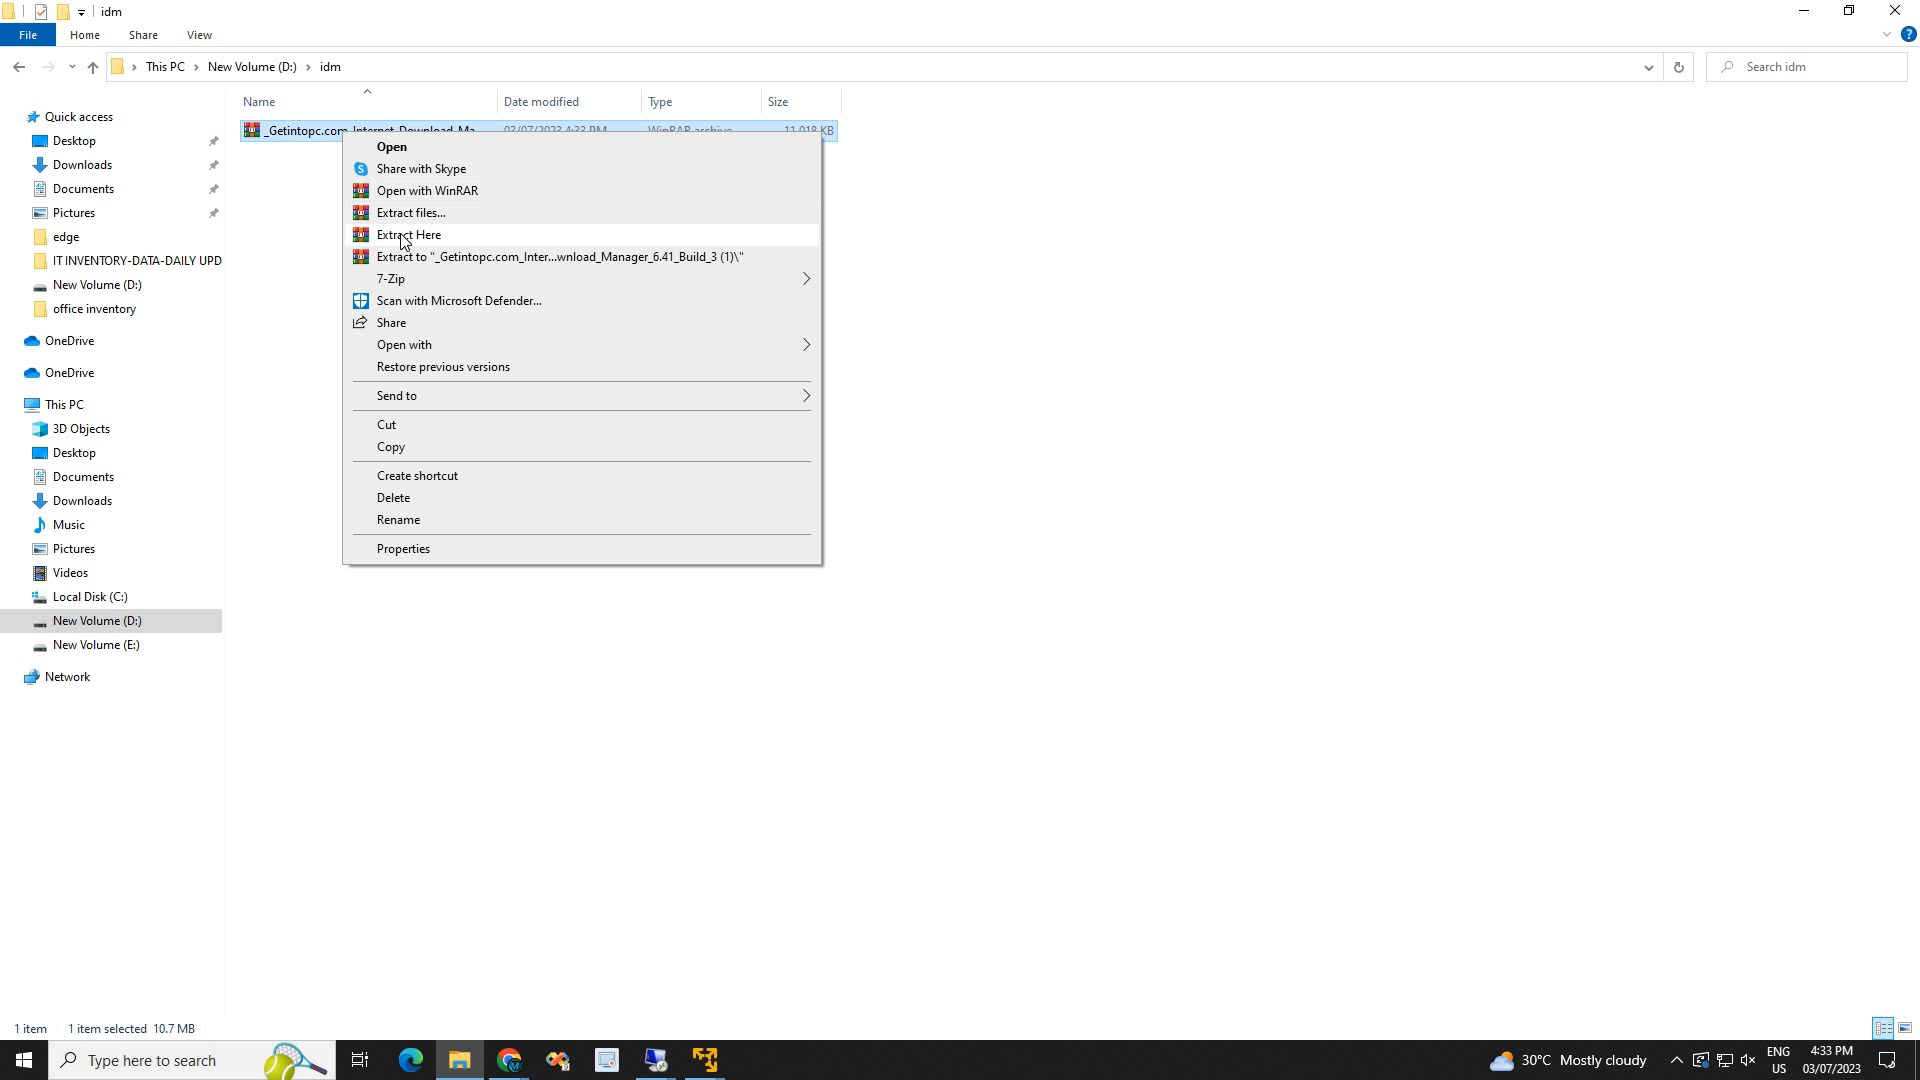The image size is (1920, 1080).
Task: Sort files by Type column
Action: pos(701,102)
